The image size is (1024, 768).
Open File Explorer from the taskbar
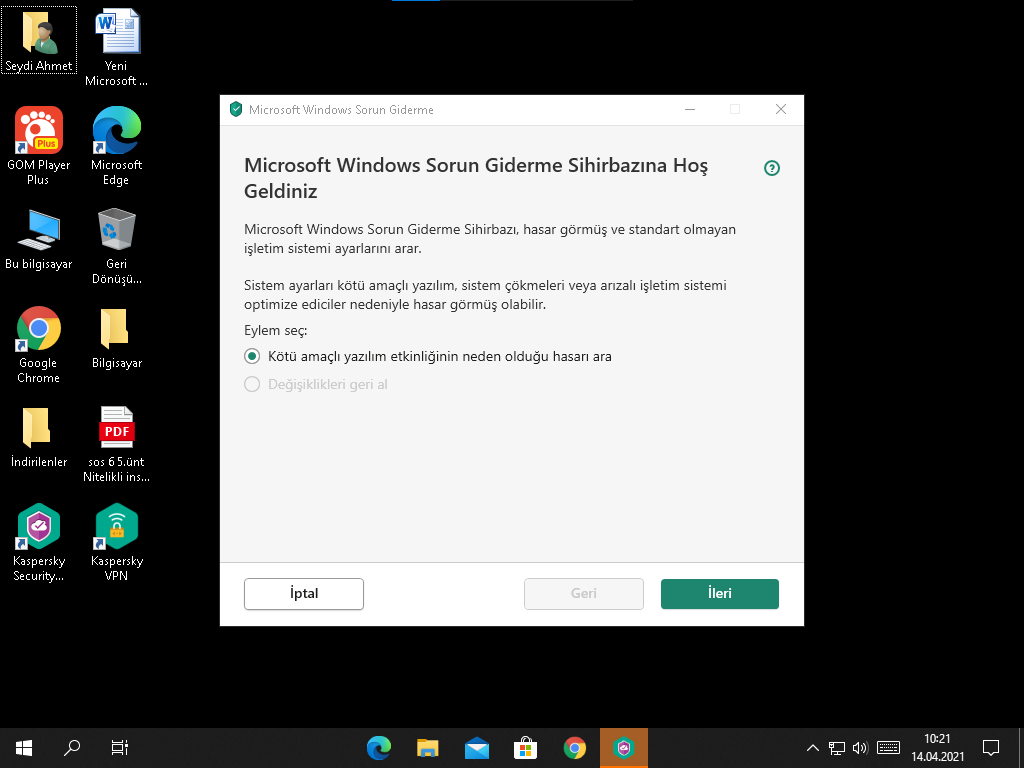pyautogui.click(x=428, y=748)
